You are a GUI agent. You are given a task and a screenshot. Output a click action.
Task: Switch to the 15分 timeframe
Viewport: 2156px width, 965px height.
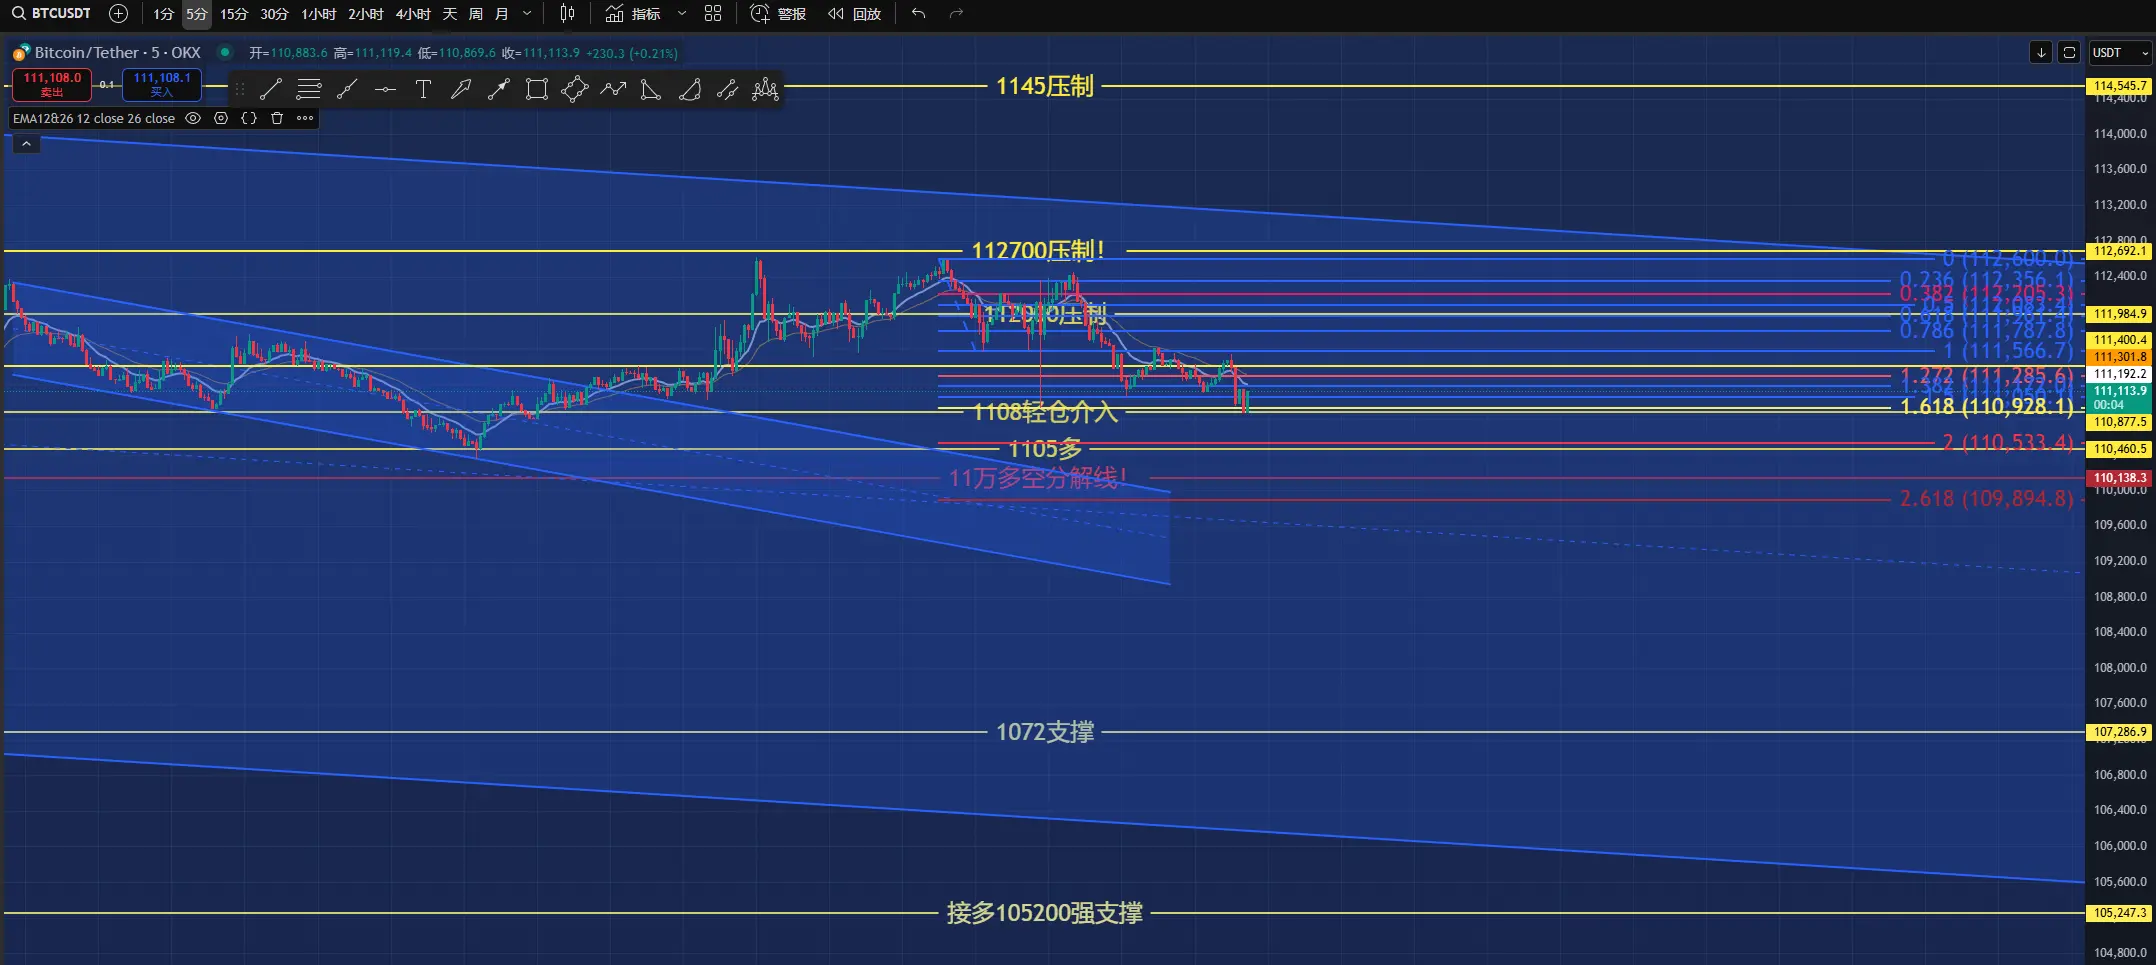[x=234, y=14]
